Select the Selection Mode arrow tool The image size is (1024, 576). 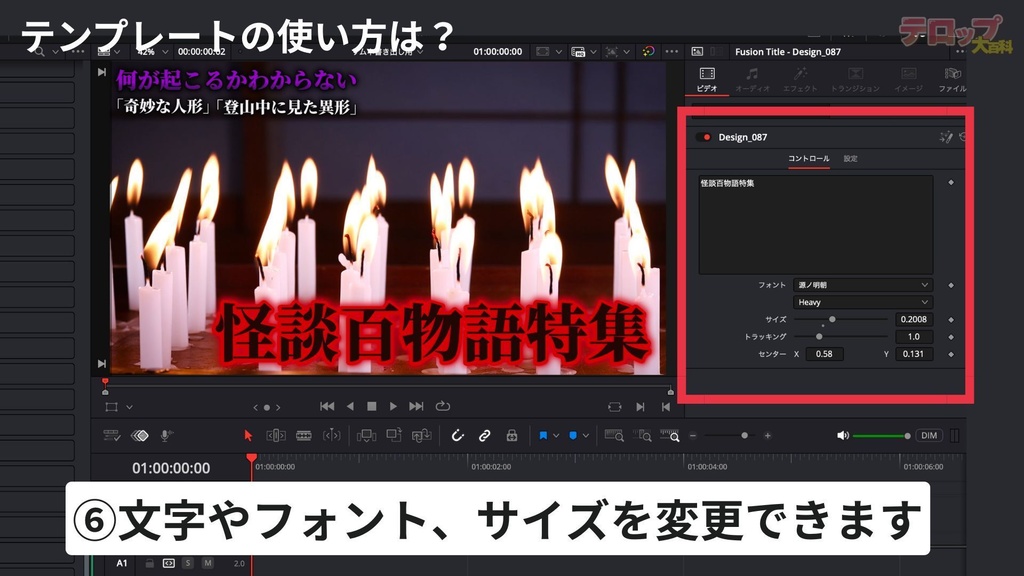point(248,434)
